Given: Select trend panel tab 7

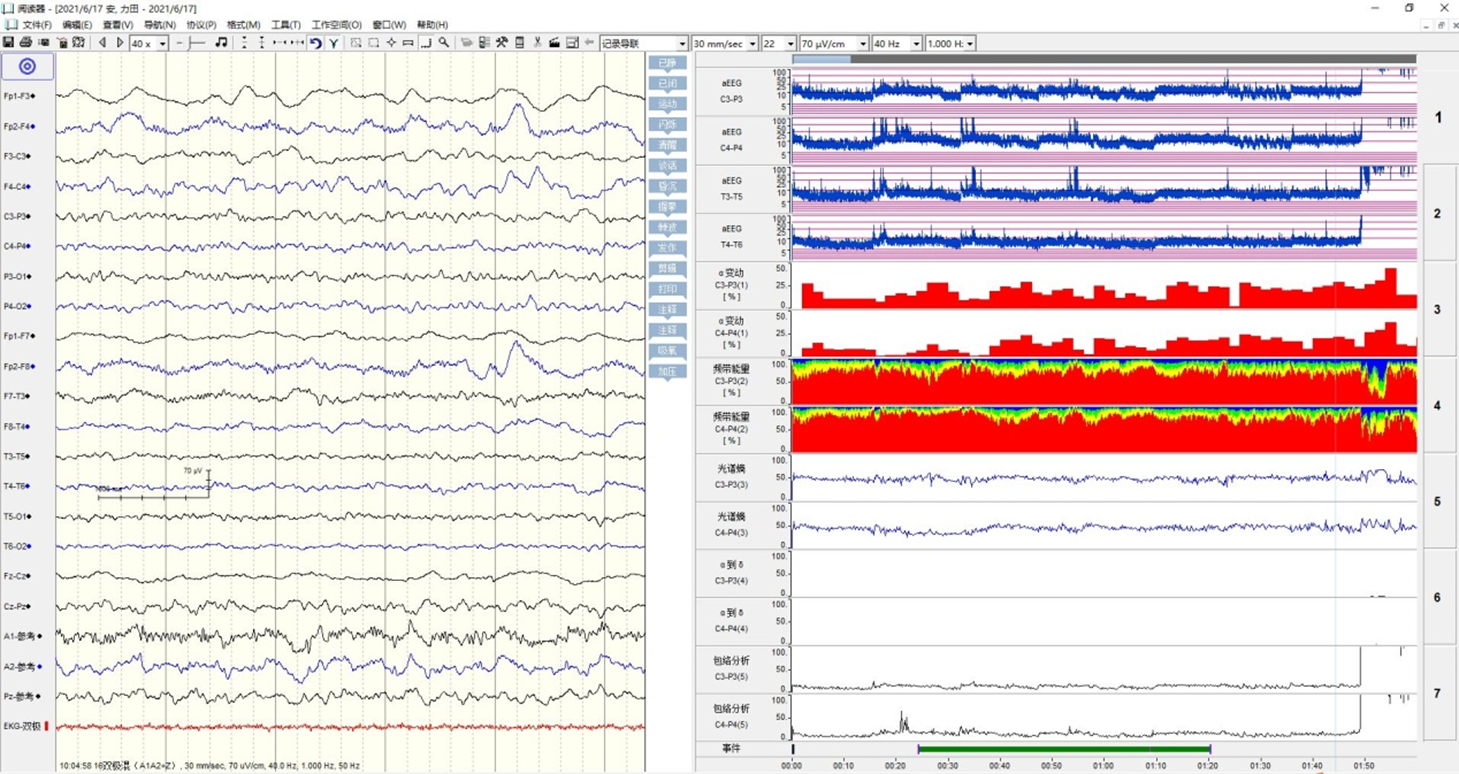Looking at the screenshot, I should (1438, 693).
